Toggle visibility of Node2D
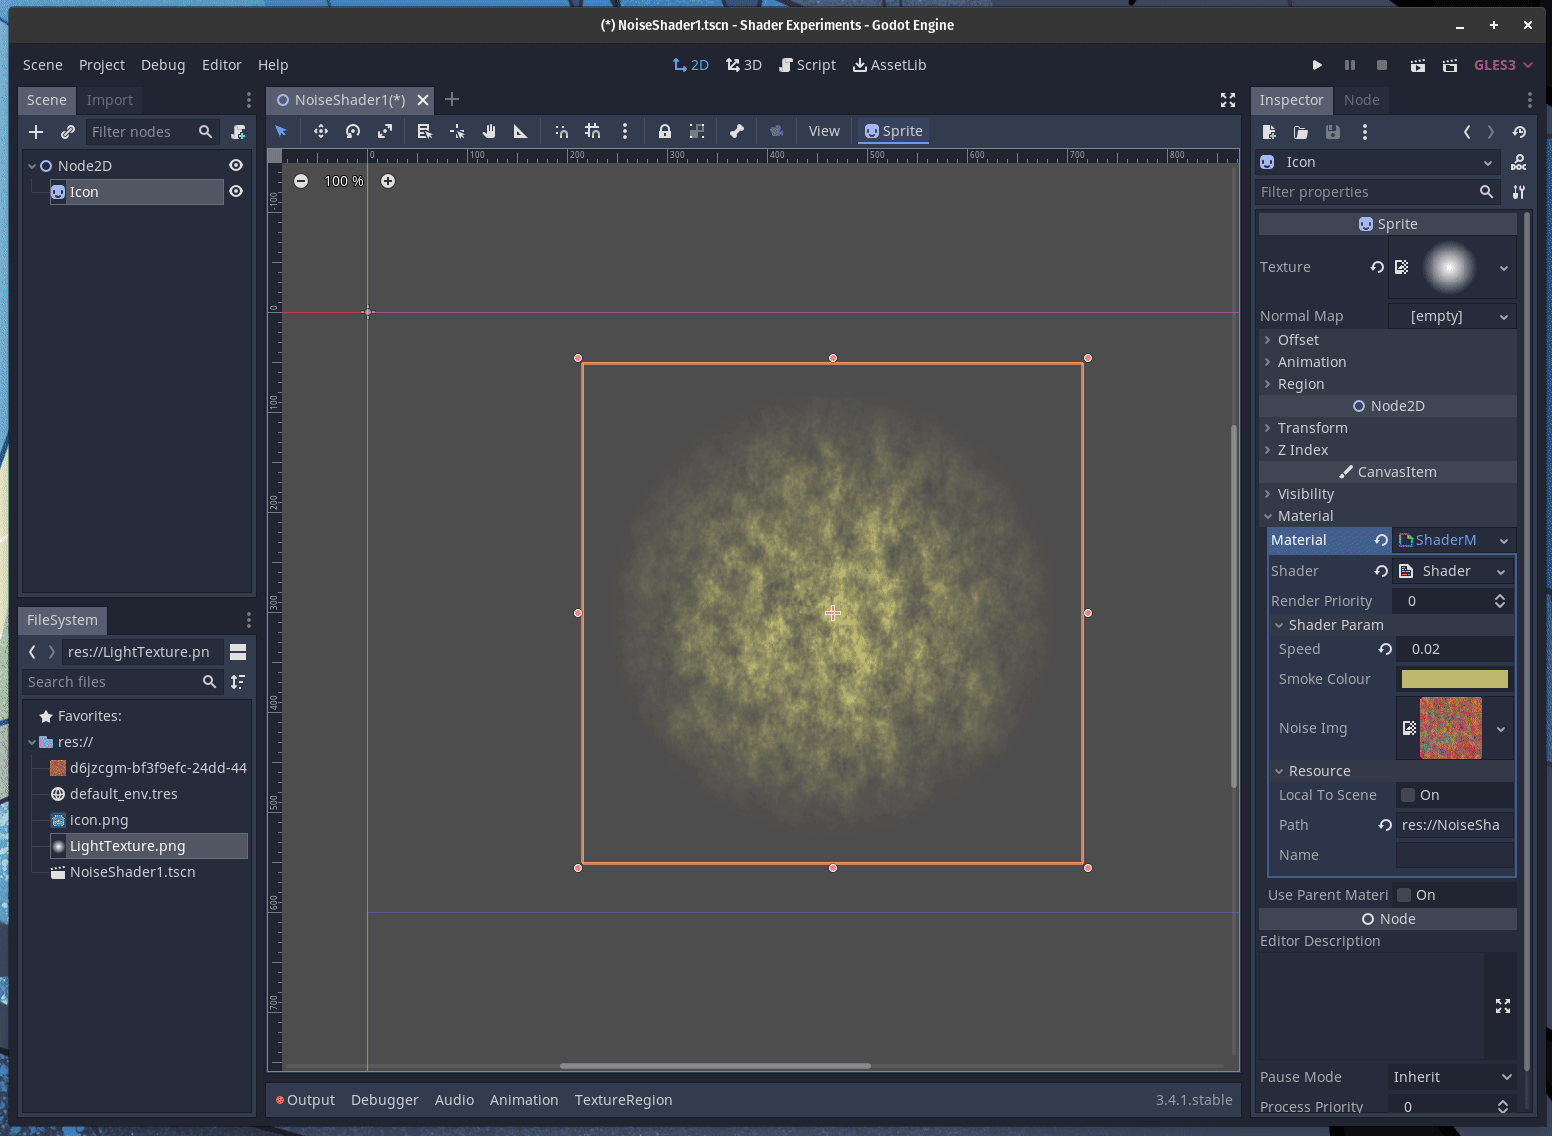Viewport: 1552px width, 1136px height. pyautogui.click(x=236, y=166)
